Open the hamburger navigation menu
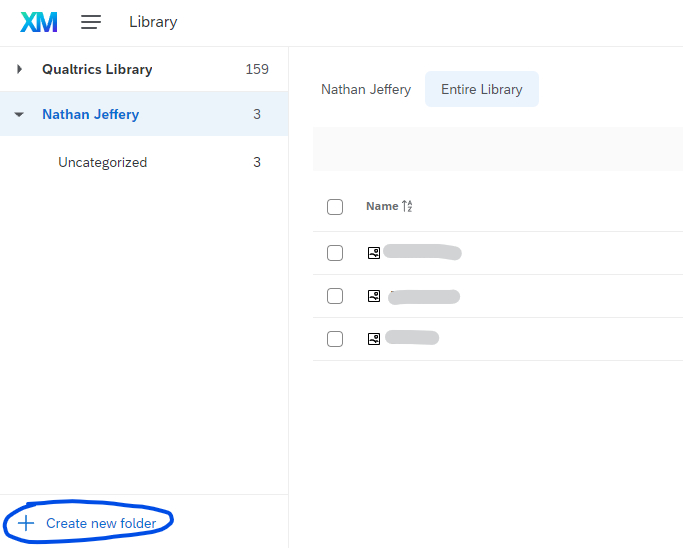 [91, 22]
